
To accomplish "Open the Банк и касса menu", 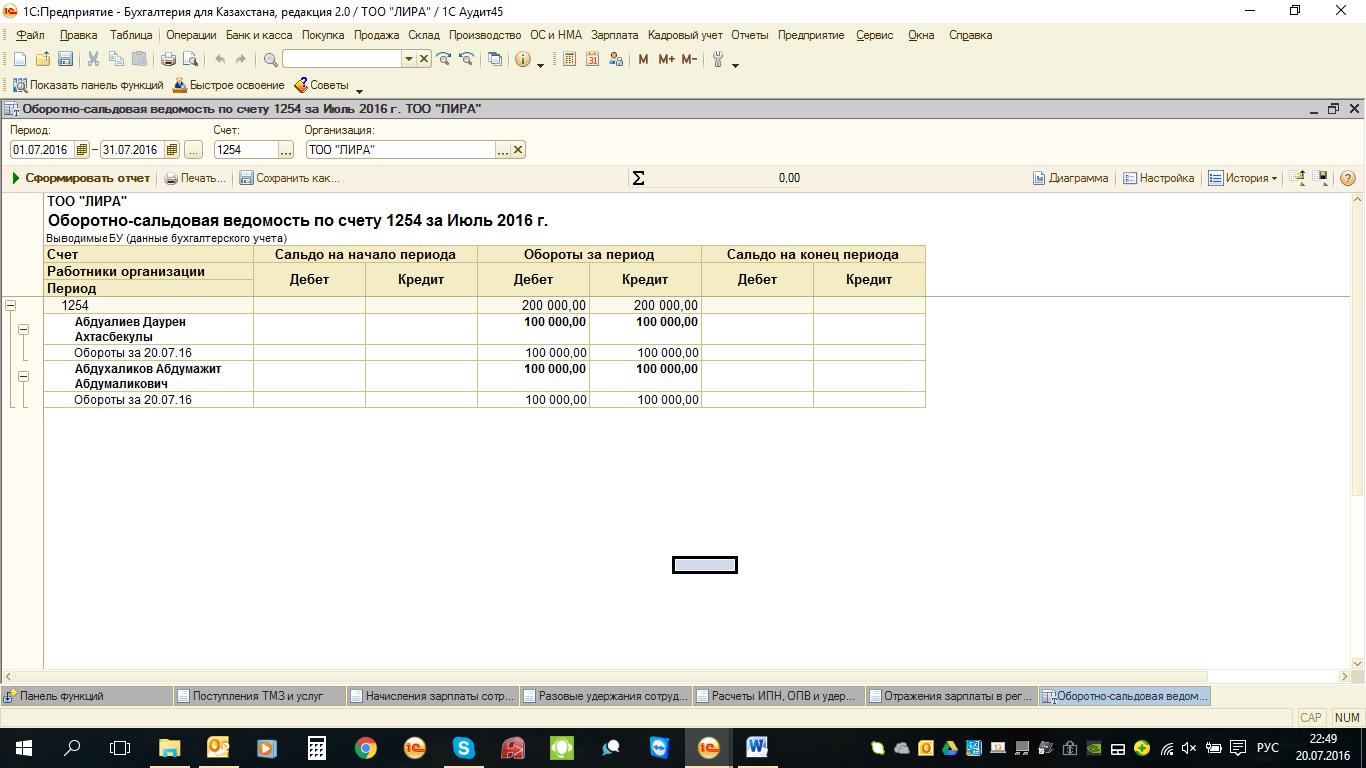I will (259, 35).
